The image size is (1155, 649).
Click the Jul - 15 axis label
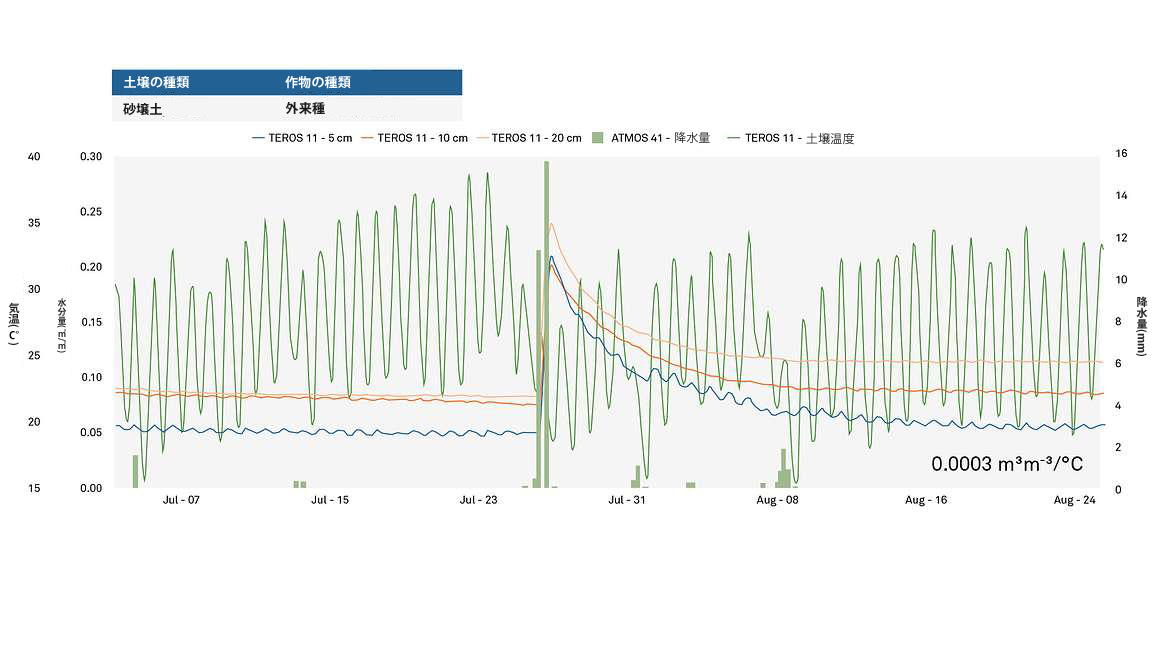[330, 499]
